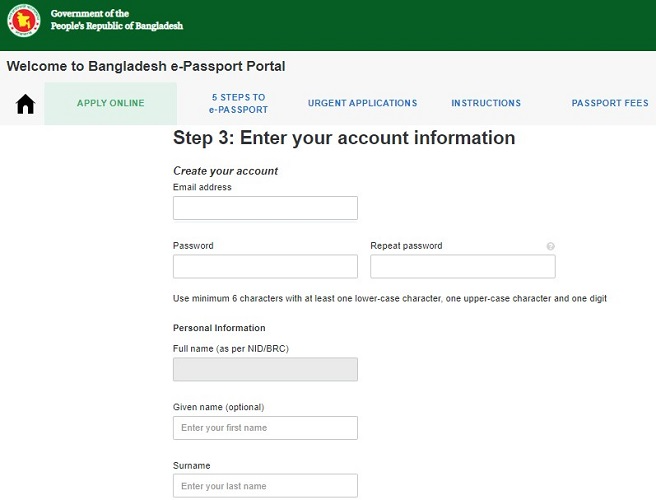The width and height of the screenshot is (656, 500).
Task: Click the Welcome to Bangladesh e-Passport Portal title
Action: point(146,66)
